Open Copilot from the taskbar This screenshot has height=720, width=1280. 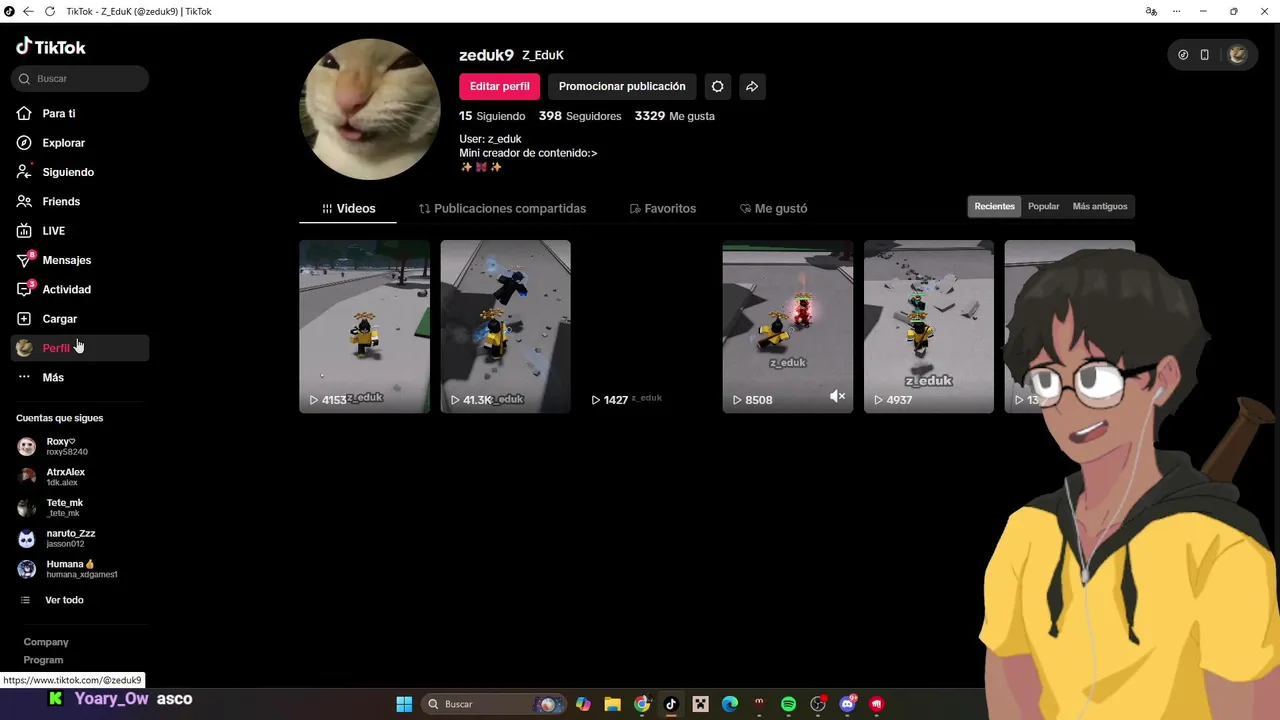pos(583,704)
